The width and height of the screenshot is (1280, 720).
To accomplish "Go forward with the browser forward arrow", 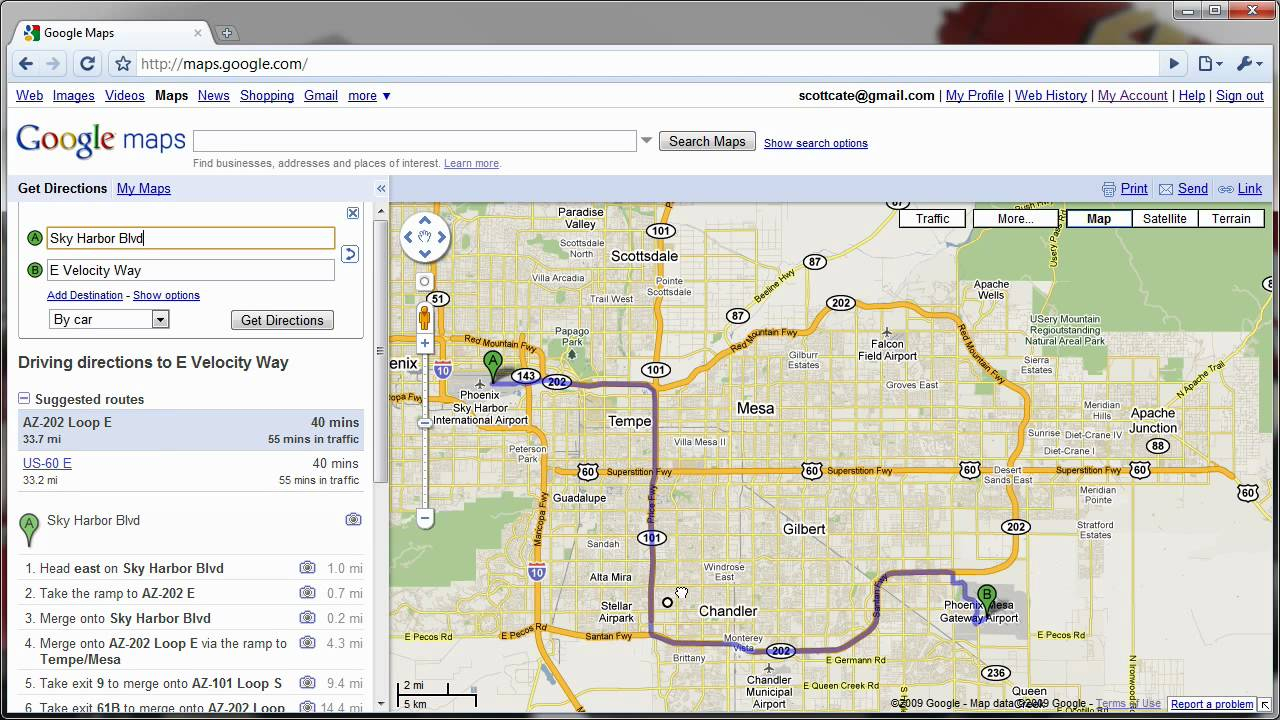I will 53,64.
